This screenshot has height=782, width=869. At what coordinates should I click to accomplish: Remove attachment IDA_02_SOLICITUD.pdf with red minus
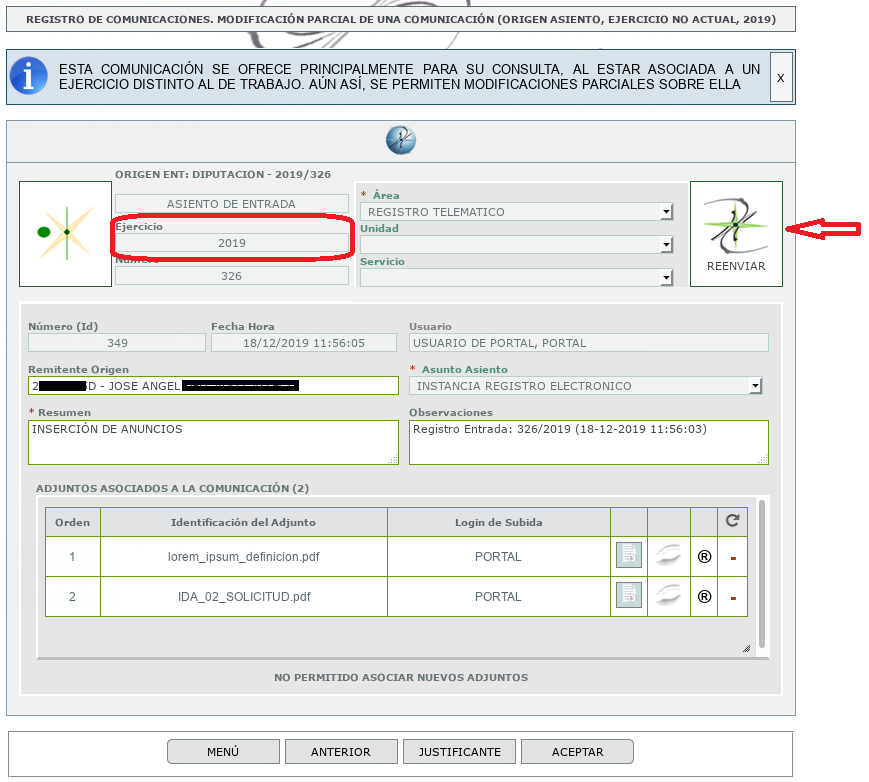click(733, 598)
